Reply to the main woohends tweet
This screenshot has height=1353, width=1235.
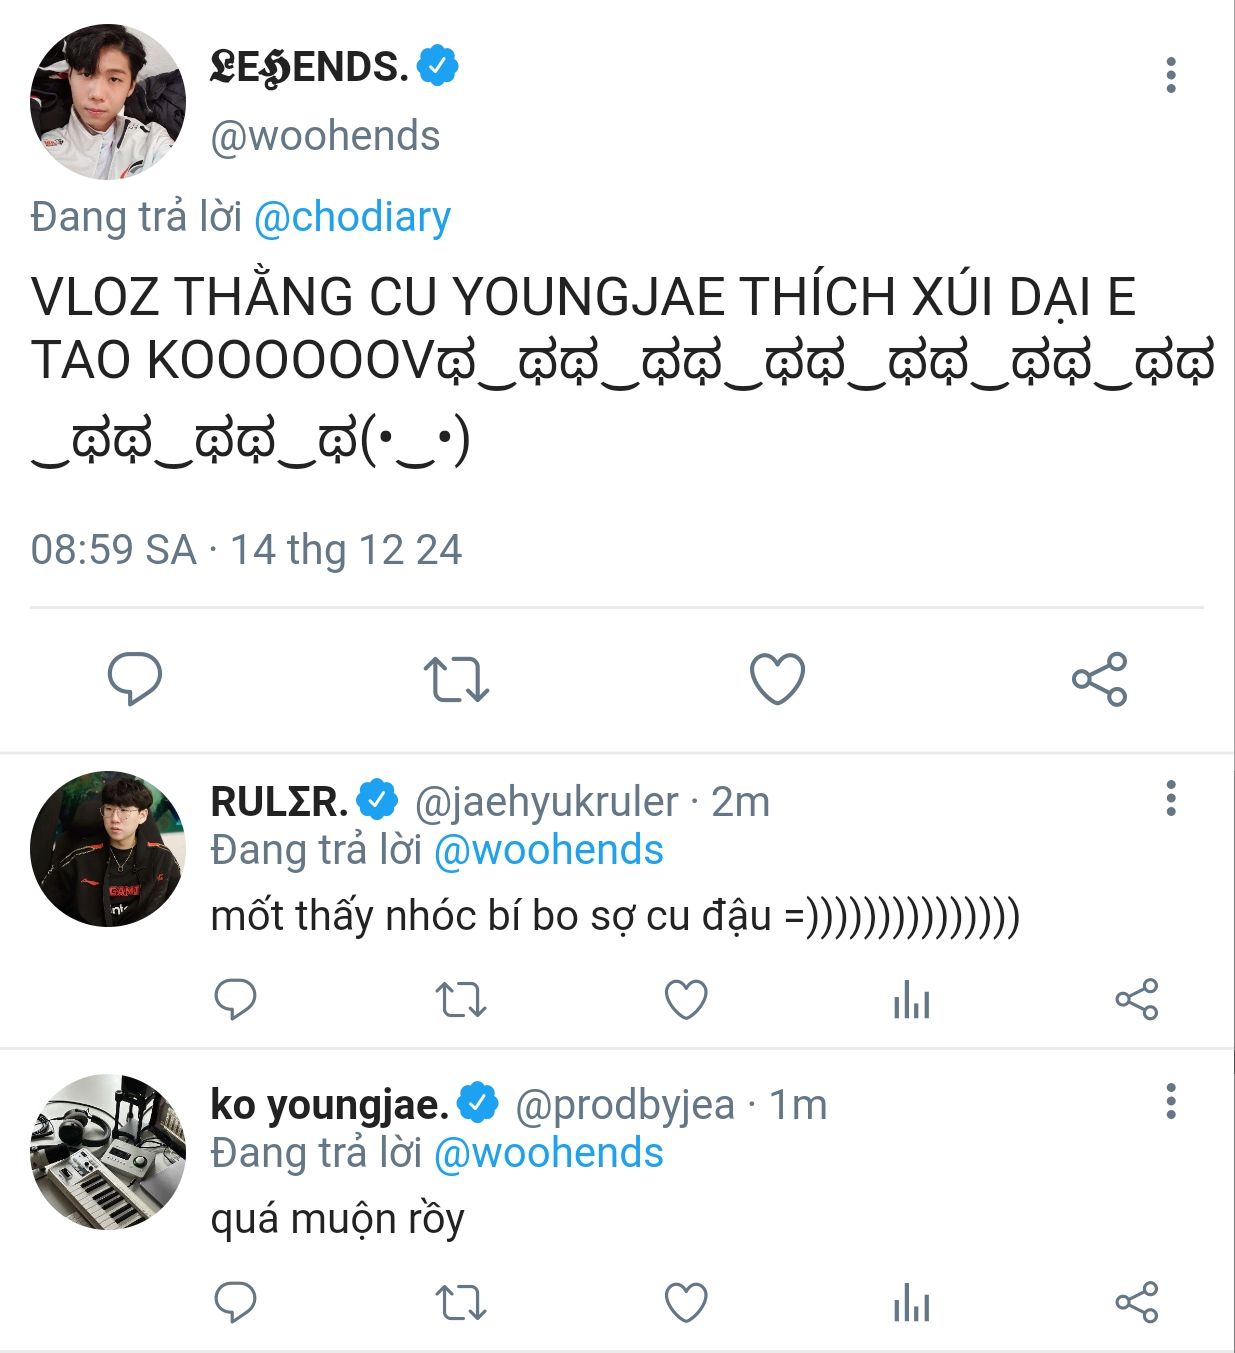pyautogui.click(x=135, y=679)
